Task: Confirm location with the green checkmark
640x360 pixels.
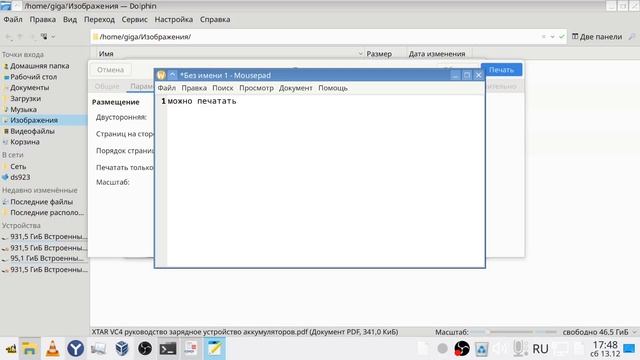Action: (x=562, y=37)
